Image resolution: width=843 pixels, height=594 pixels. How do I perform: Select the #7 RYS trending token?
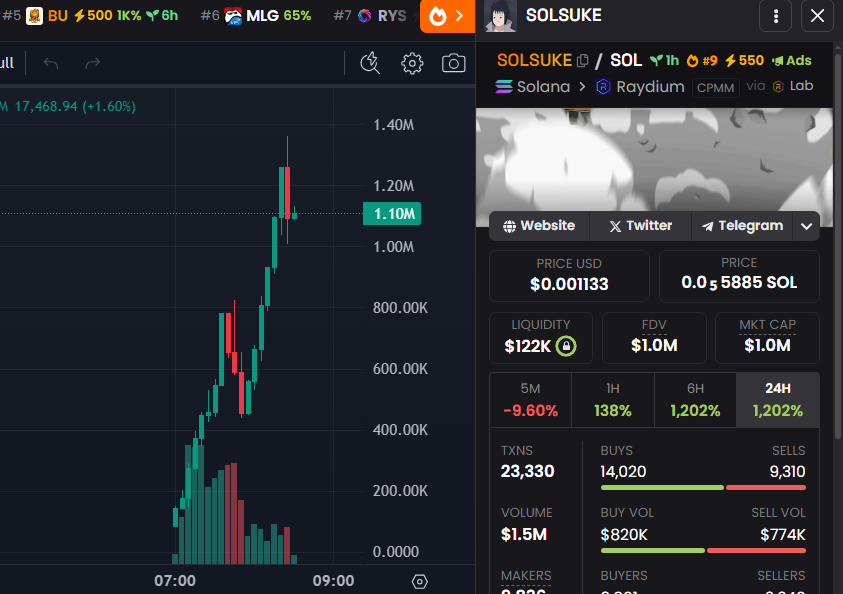370,16
